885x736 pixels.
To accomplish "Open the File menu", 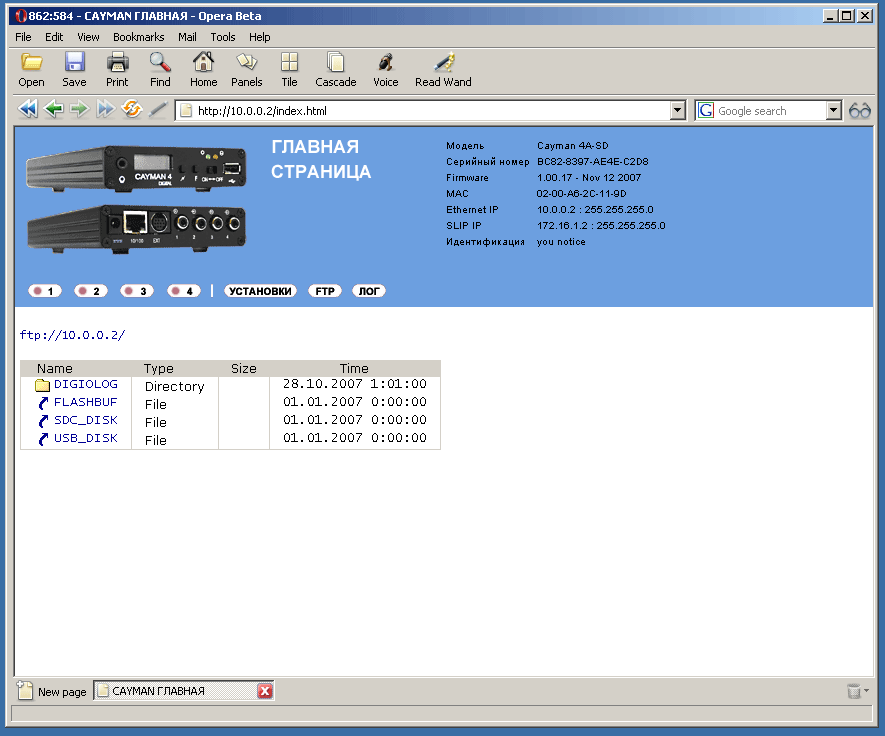I will click(23, 37).
